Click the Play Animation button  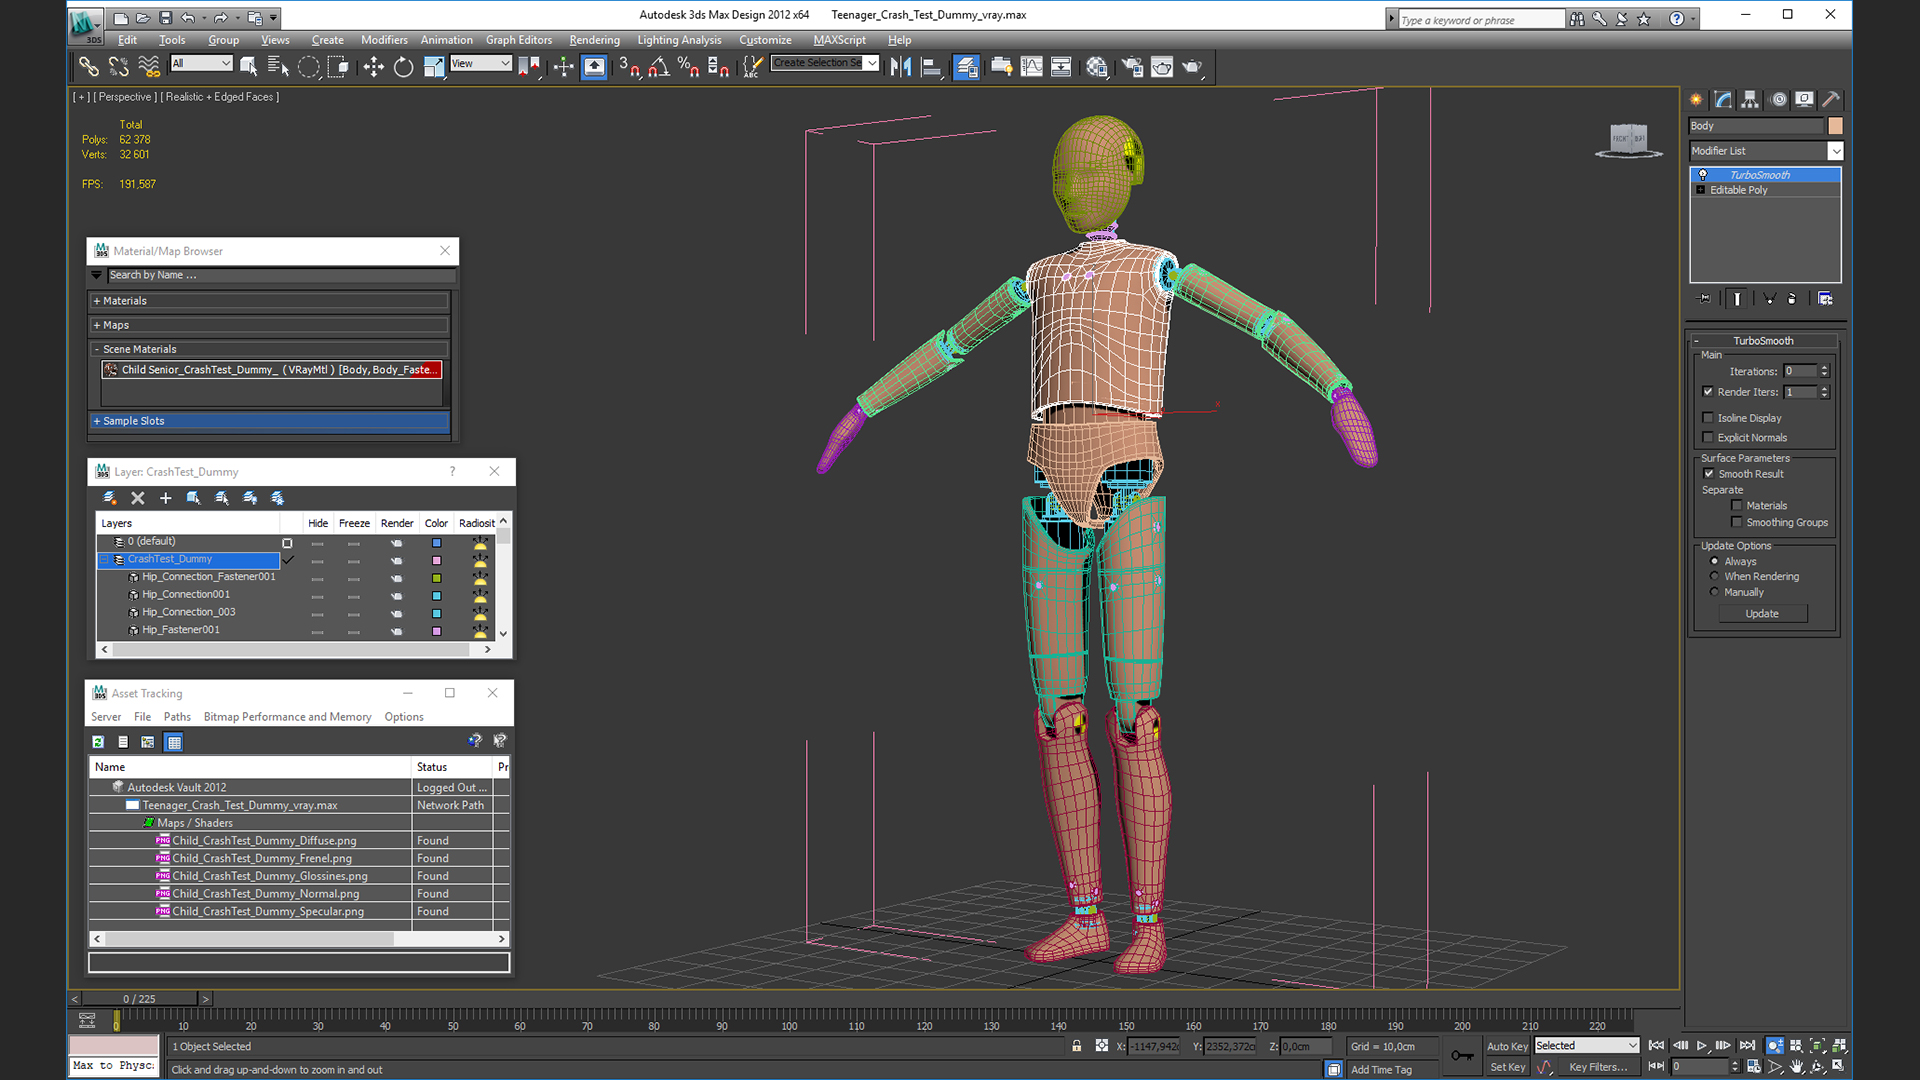coord(1701,1045)
